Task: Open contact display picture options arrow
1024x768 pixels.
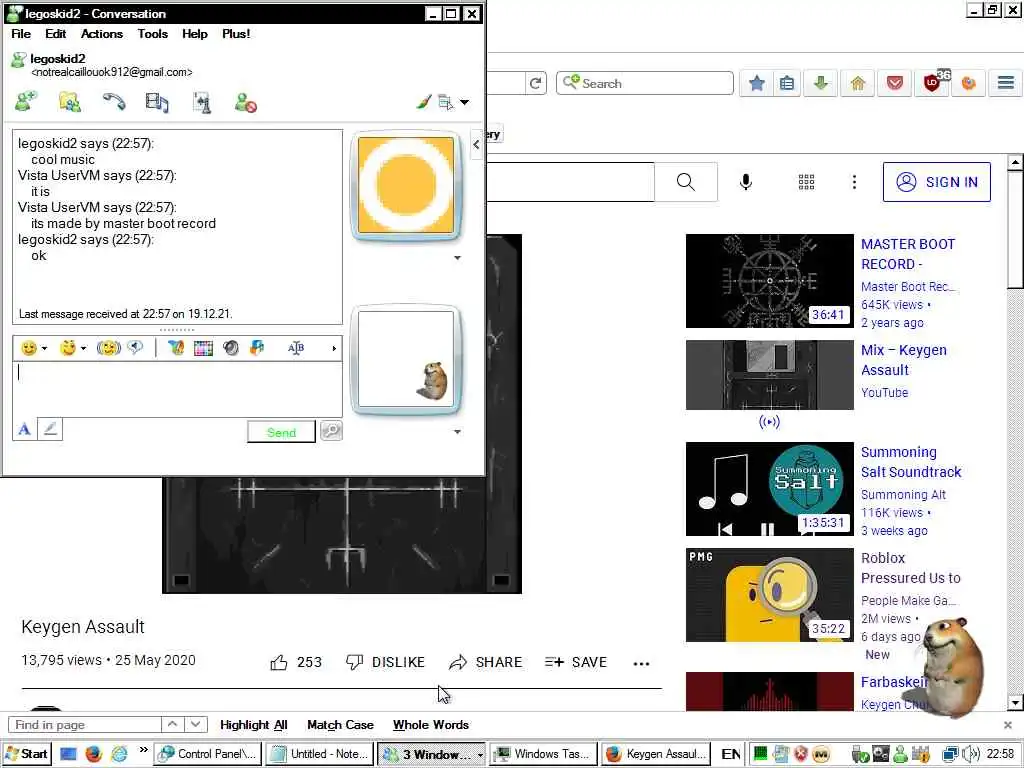Action: tap(457, 258)
